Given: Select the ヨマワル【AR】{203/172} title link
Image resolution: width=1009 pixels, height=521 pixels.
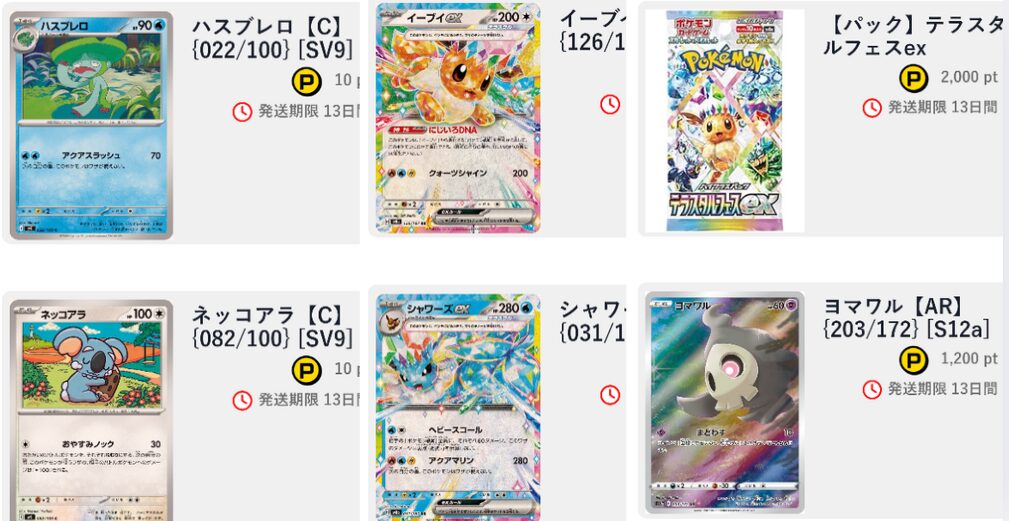Looking at the screenshot, I should point(906,317).
